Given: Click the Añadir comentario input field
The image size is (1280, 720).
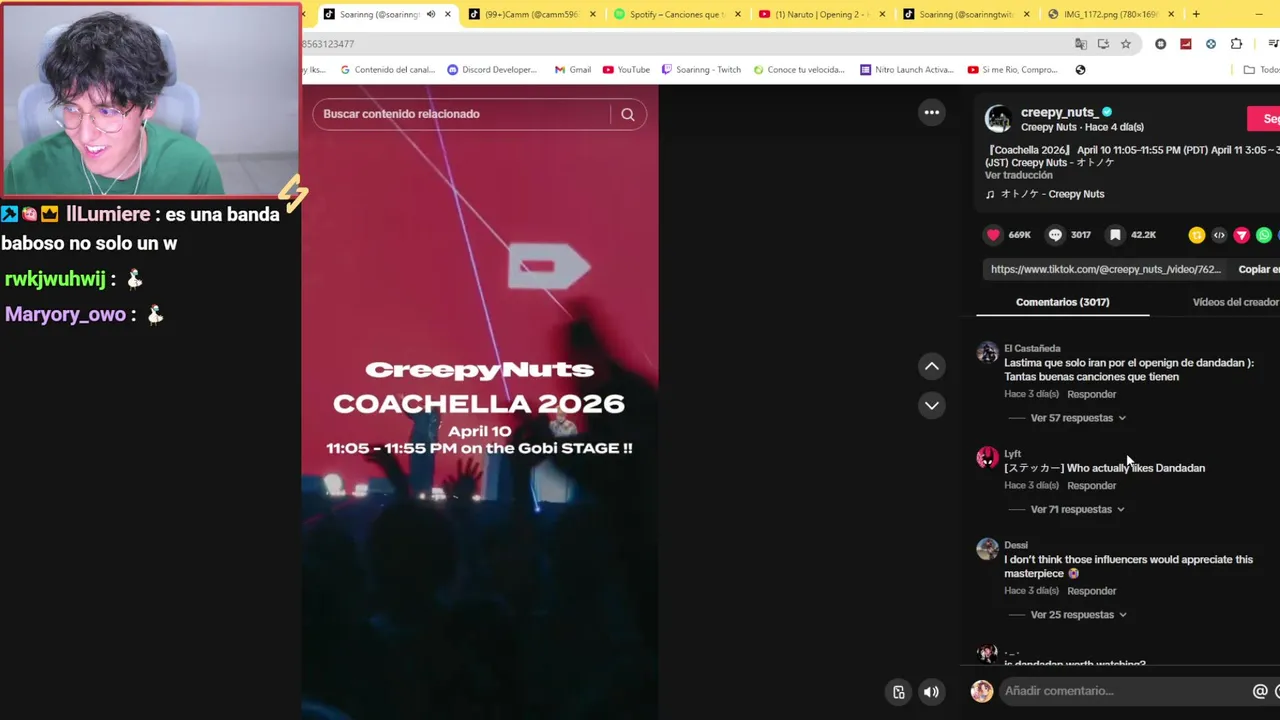Looking at the screenshot, I should click(x=1125, y=691).
